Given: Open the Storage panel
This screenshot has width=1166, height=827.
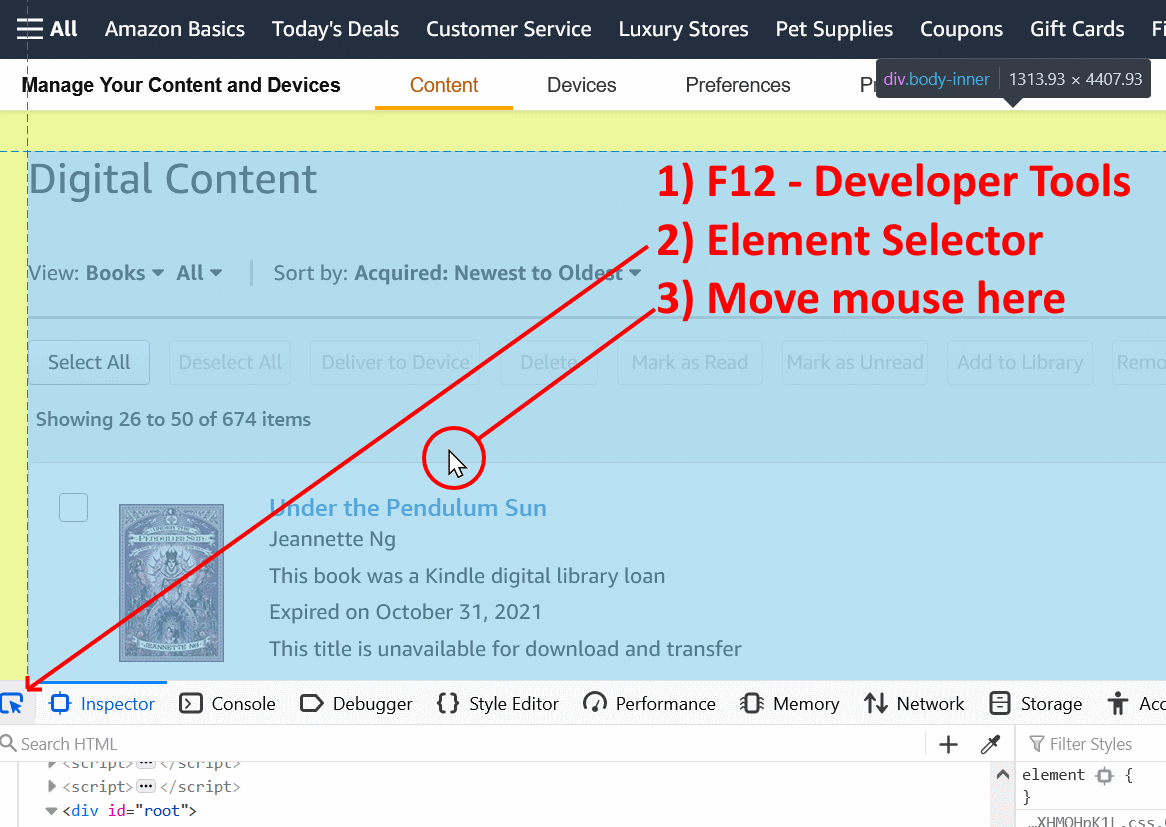Looking at the screenshot, I should [1035, 703].
